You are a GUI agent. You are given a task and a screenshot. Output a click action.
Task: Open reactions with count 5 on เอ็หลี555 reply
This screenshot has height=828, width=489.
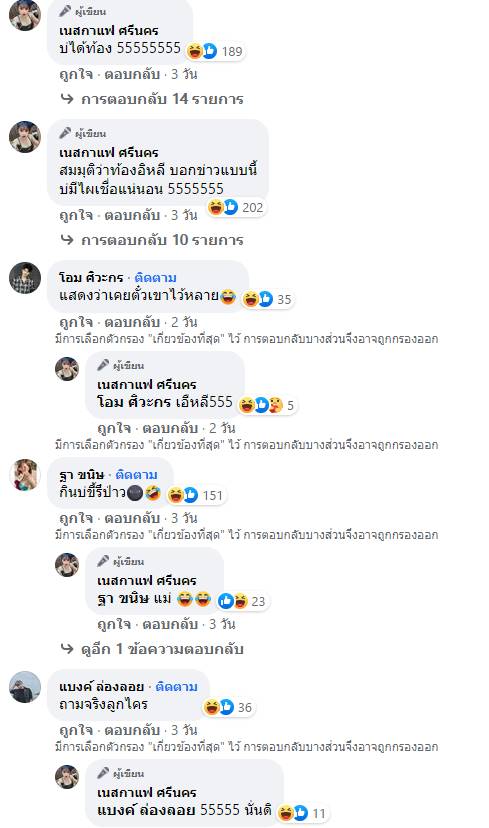click(x=267, y=405)
